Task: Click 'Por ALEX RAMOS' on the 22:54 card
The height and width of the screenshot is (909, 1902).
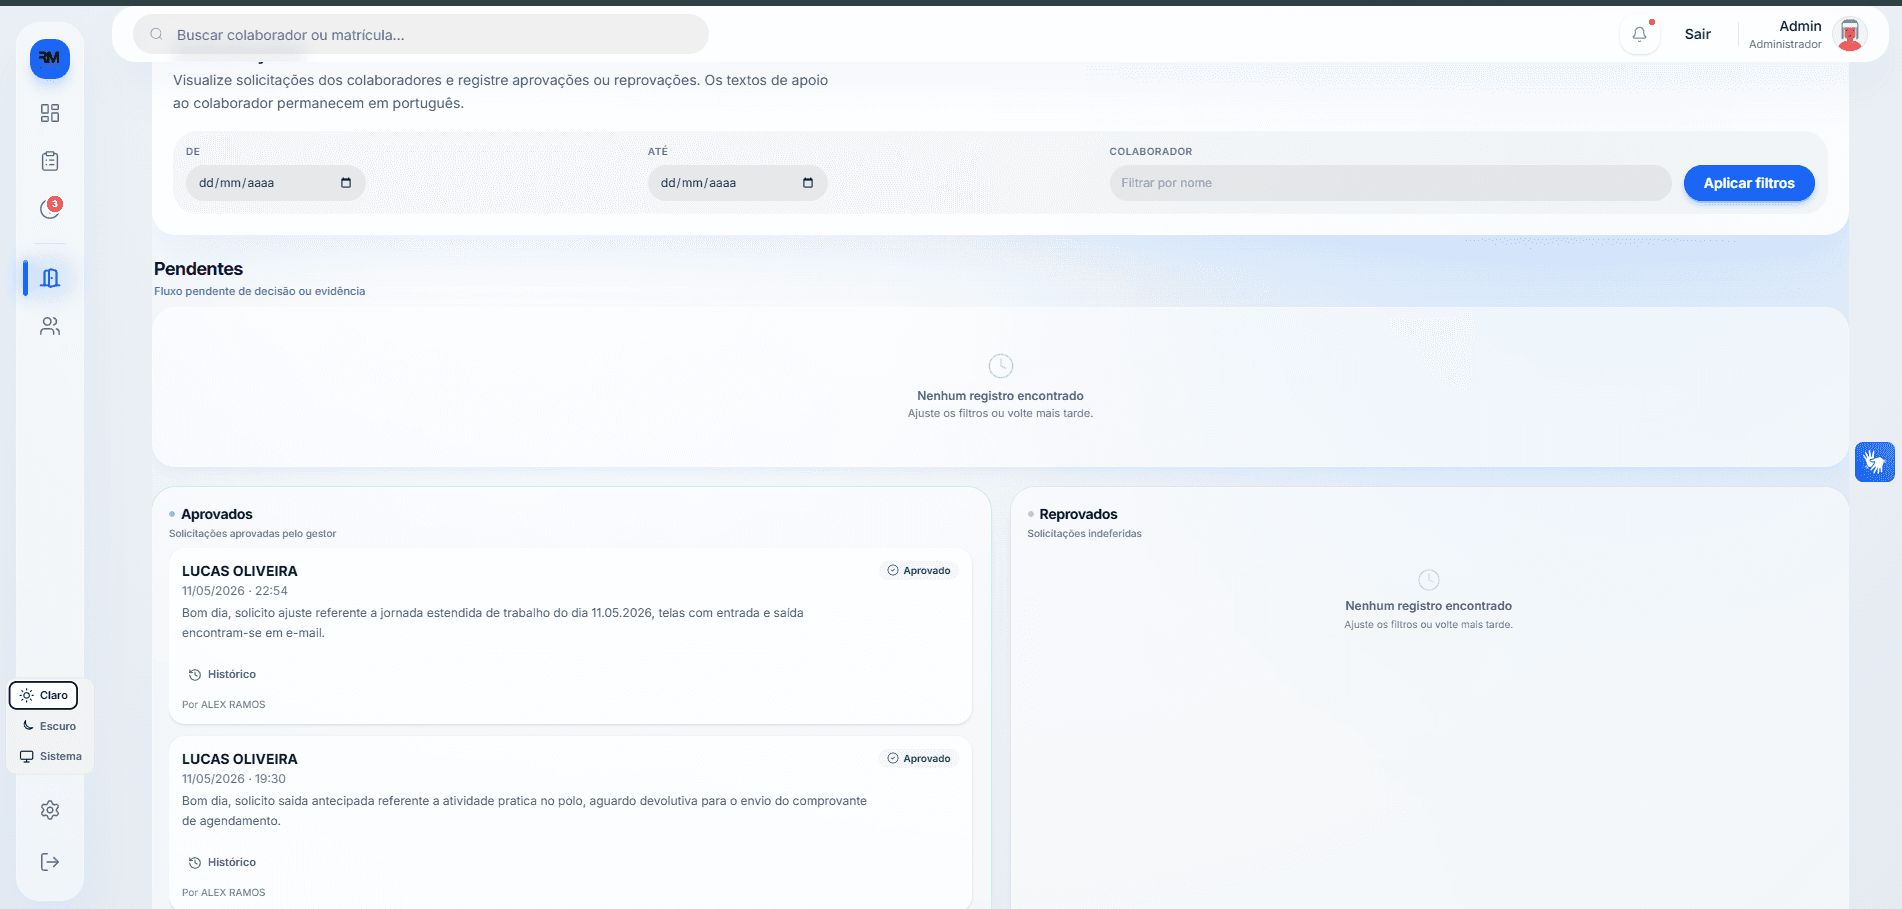Action: pyautogui.click(x=224, y=704)
